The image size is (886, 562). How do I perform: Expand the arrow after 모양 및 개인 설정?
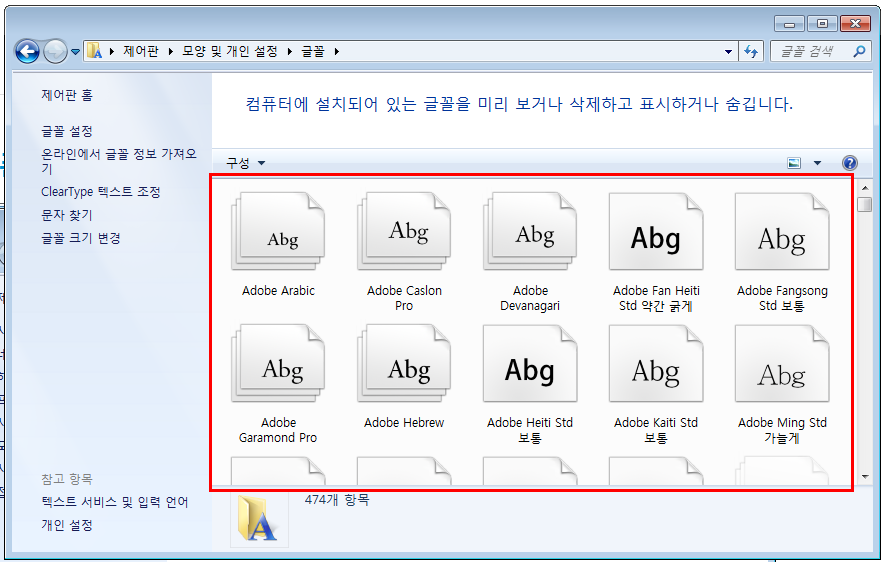click(x=289, y=51)
